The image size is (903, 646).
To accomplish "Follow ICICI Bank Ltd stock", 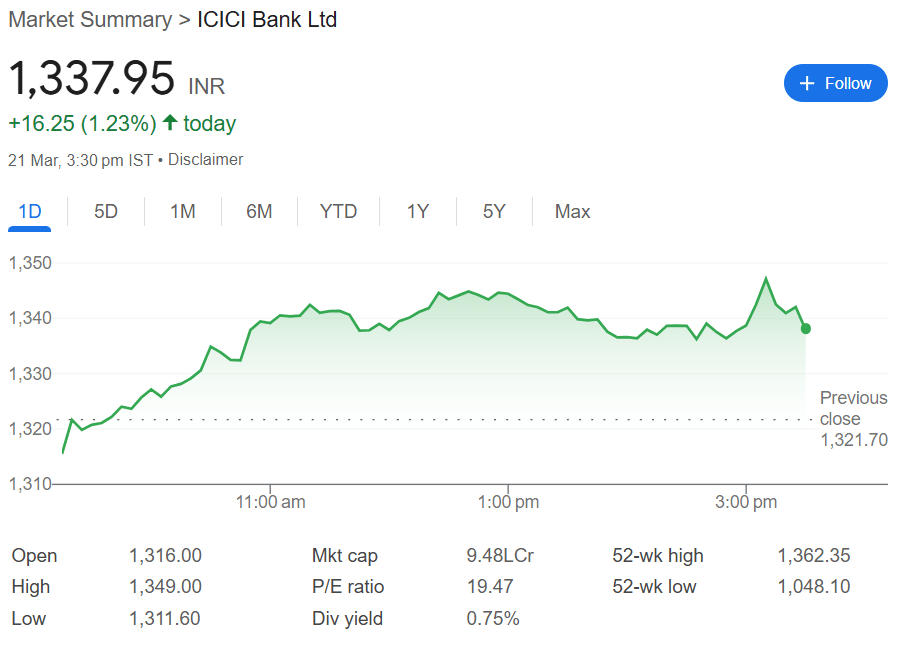I will coord(836,83).
